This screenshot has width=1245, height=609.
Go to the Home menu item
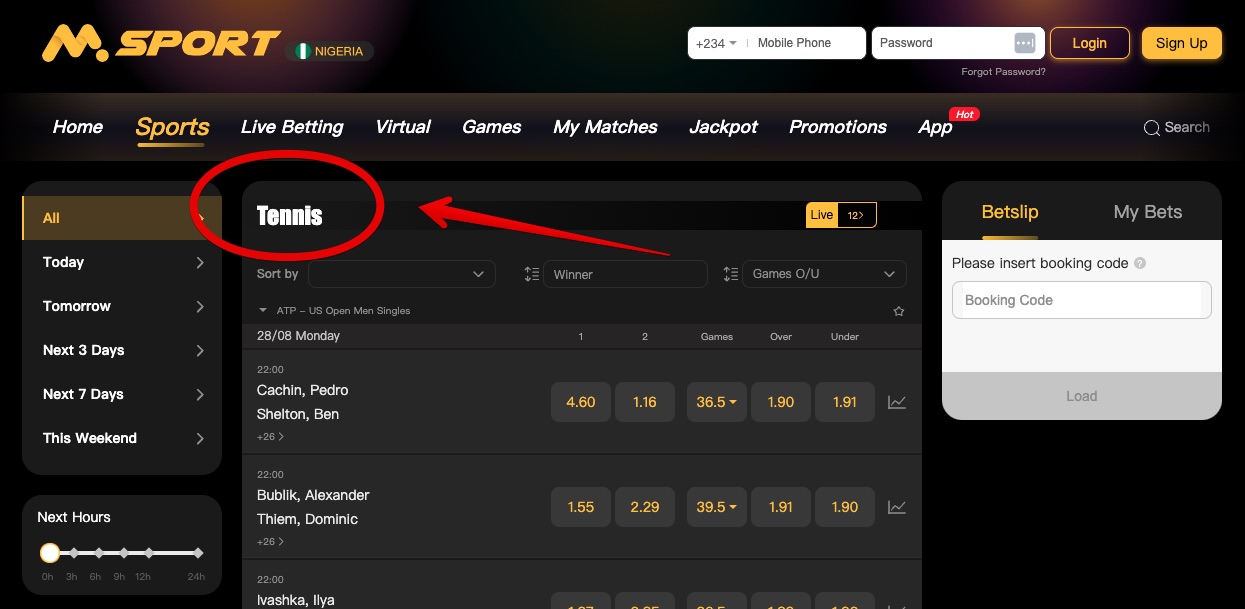(78, 127)
